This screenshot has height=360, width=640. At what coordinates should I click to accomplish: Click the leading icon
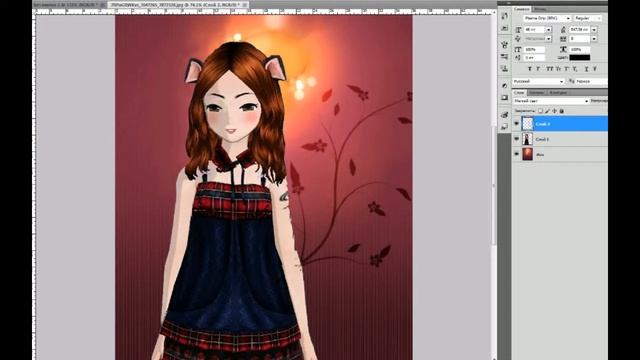(563, 30)
